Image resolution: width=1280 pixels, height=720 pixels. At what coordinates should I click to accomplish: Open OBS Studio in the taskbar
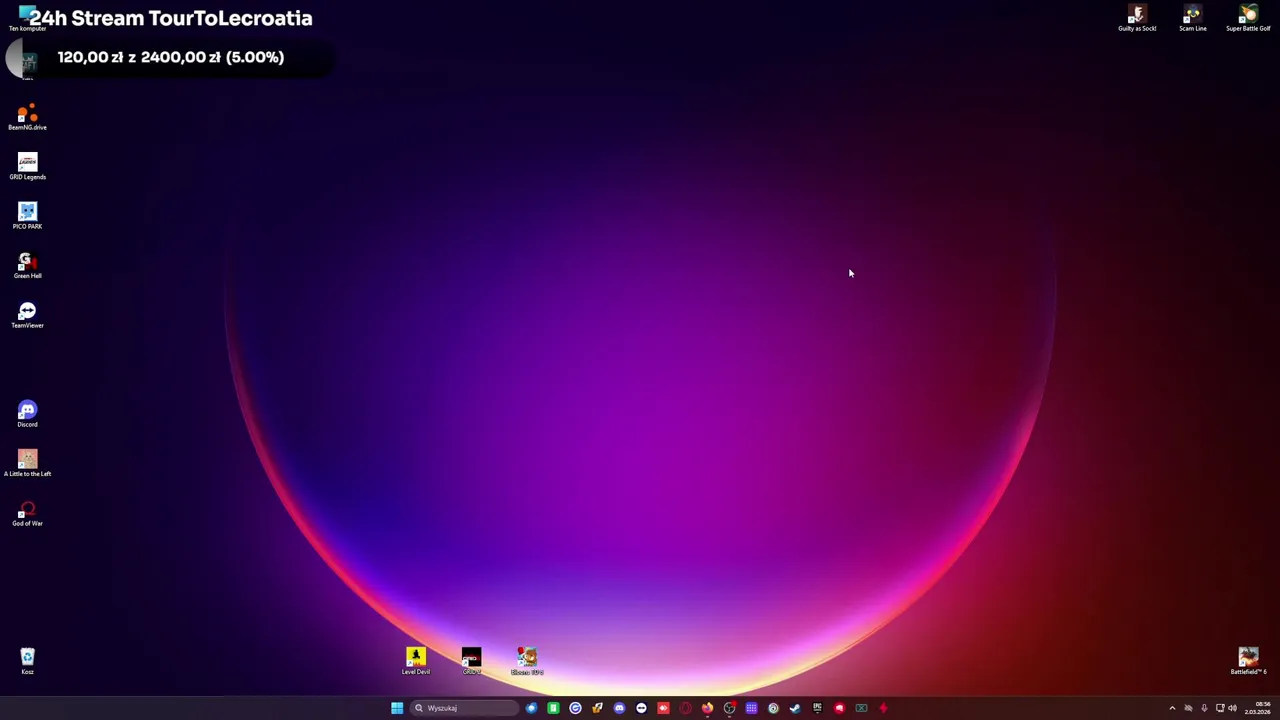[729, 708]
